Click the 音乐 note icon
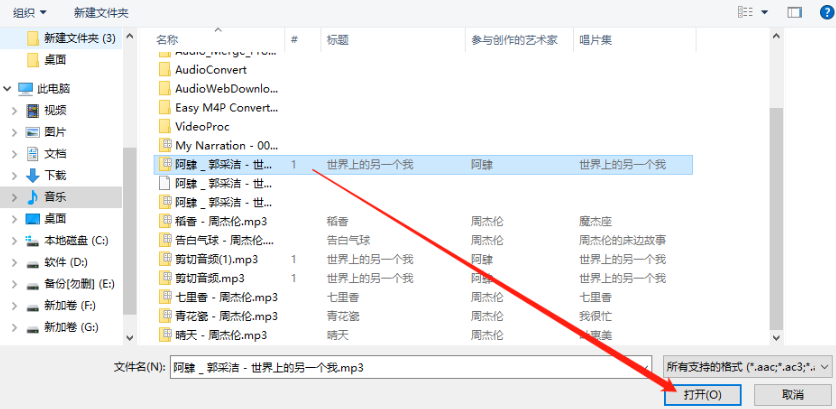 (x=33, y=197)
